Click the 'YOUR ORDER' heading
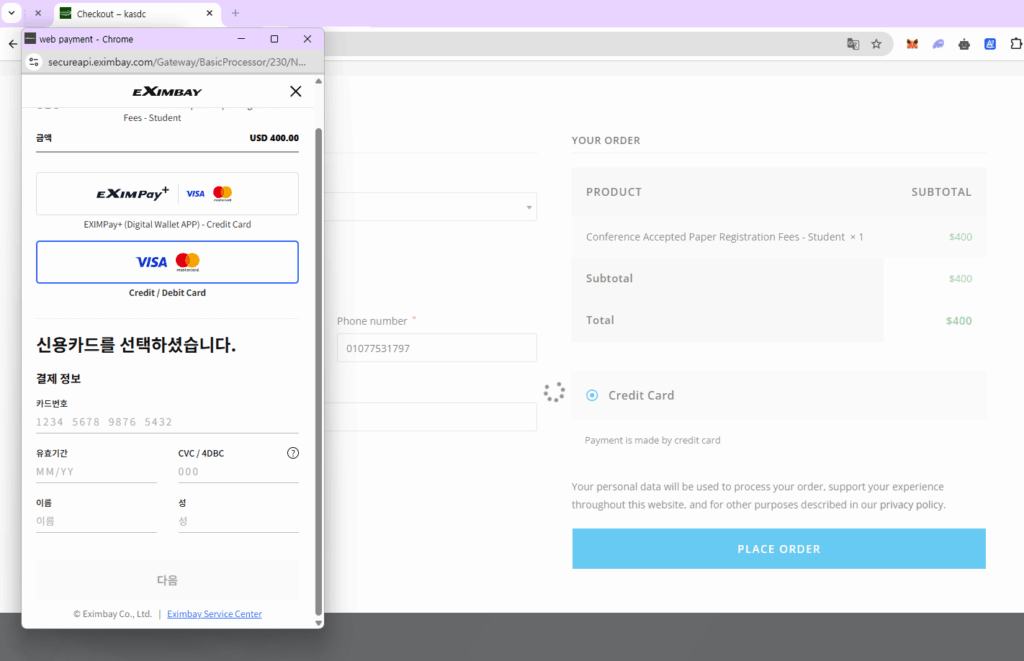Viewport: 1024px width, 661px height. 606,140
